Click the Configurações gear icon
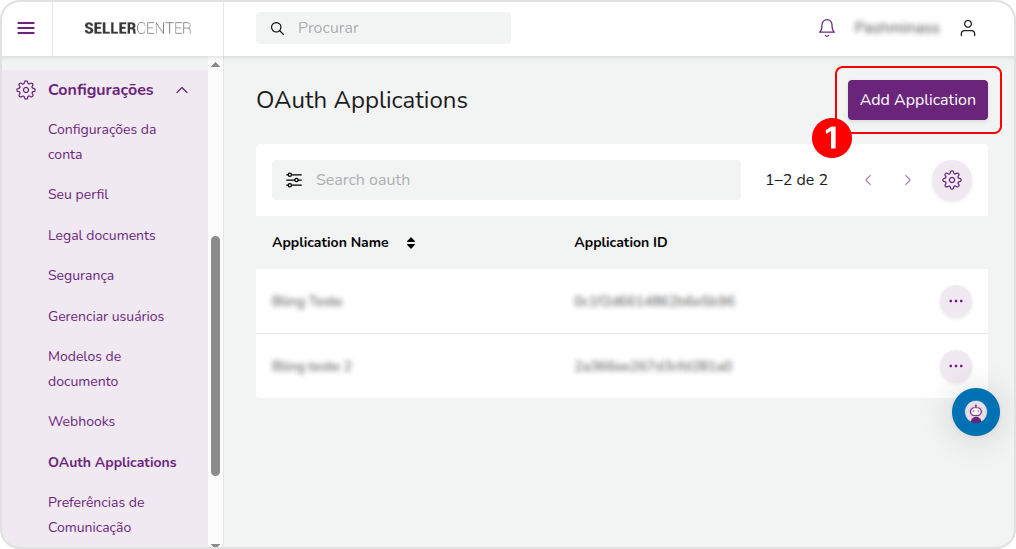 coord(26,90)
